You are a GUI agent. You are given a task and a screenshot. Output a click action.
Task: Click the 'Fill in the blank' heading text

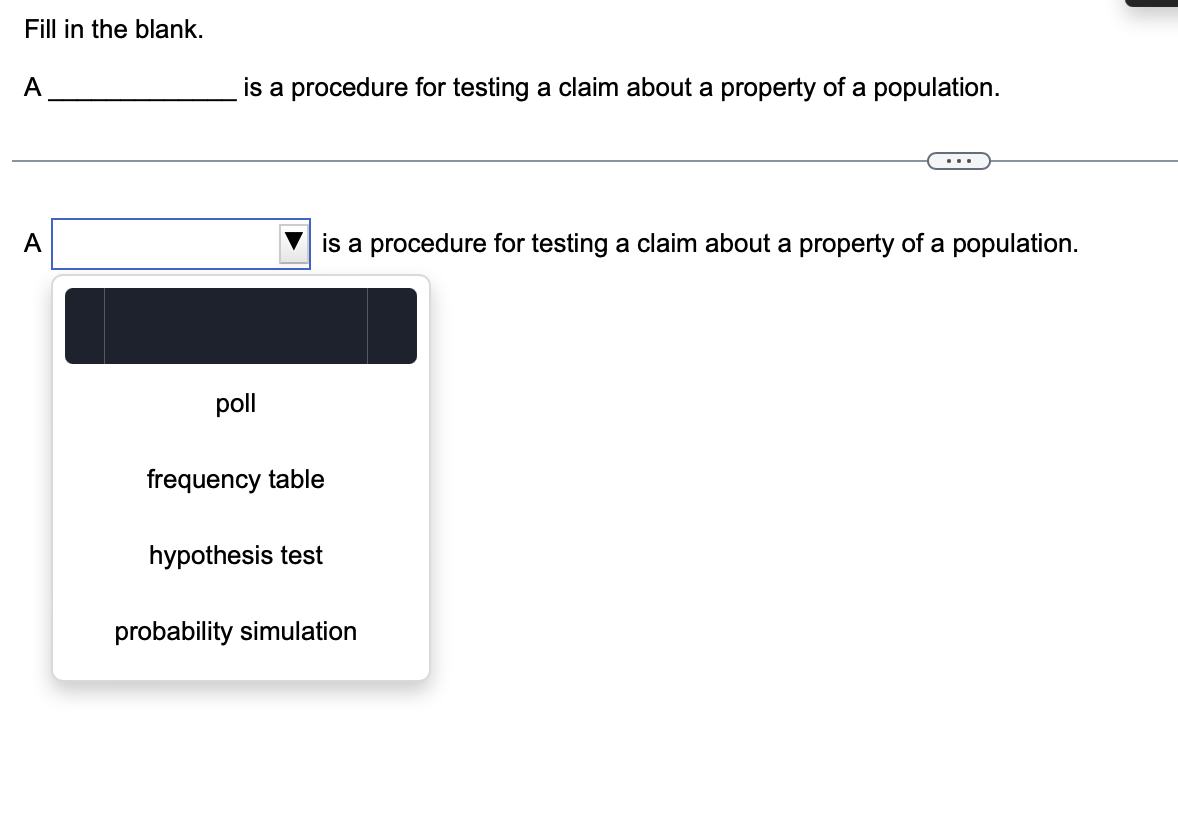tap(112, 29)
